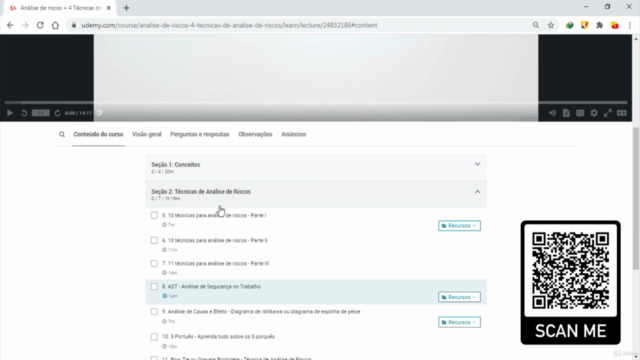Image resolution: width=640 pixels, height=360 pixels.
Task: Open the Extensions puzzle icon
Action: (x=600, y=25)
